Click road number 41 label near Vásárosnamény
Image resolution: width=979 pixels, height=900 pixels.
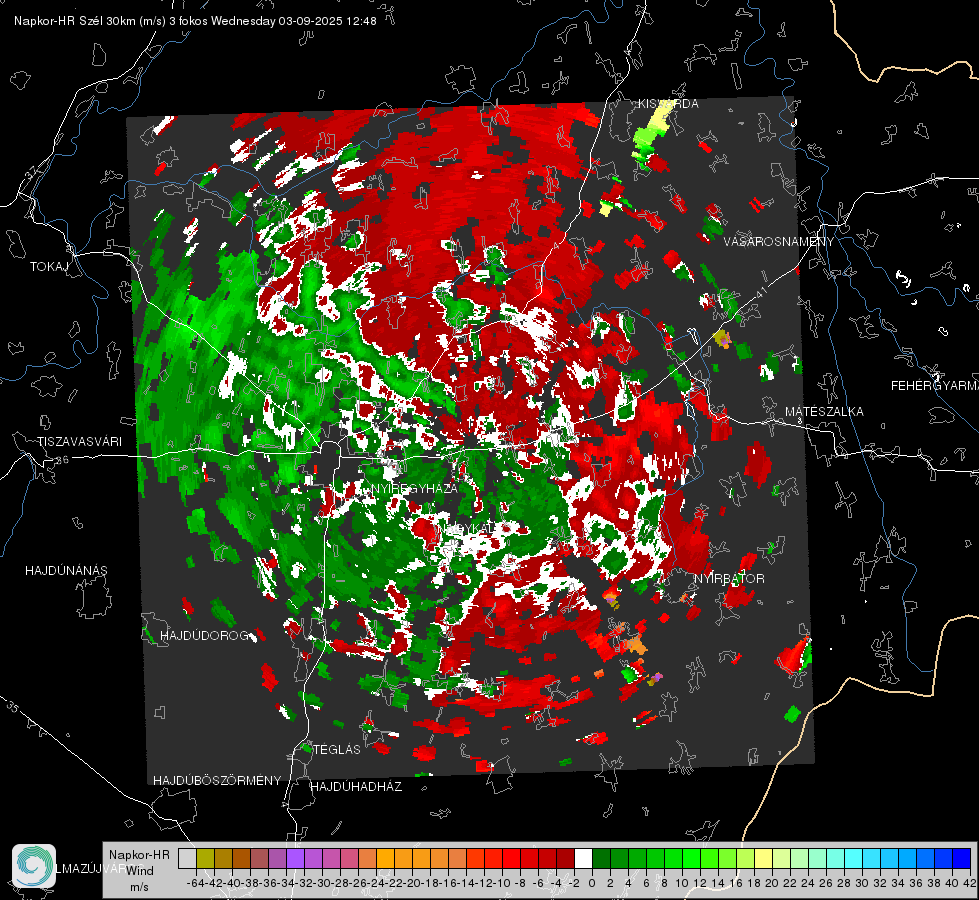(x=760, y=292)
